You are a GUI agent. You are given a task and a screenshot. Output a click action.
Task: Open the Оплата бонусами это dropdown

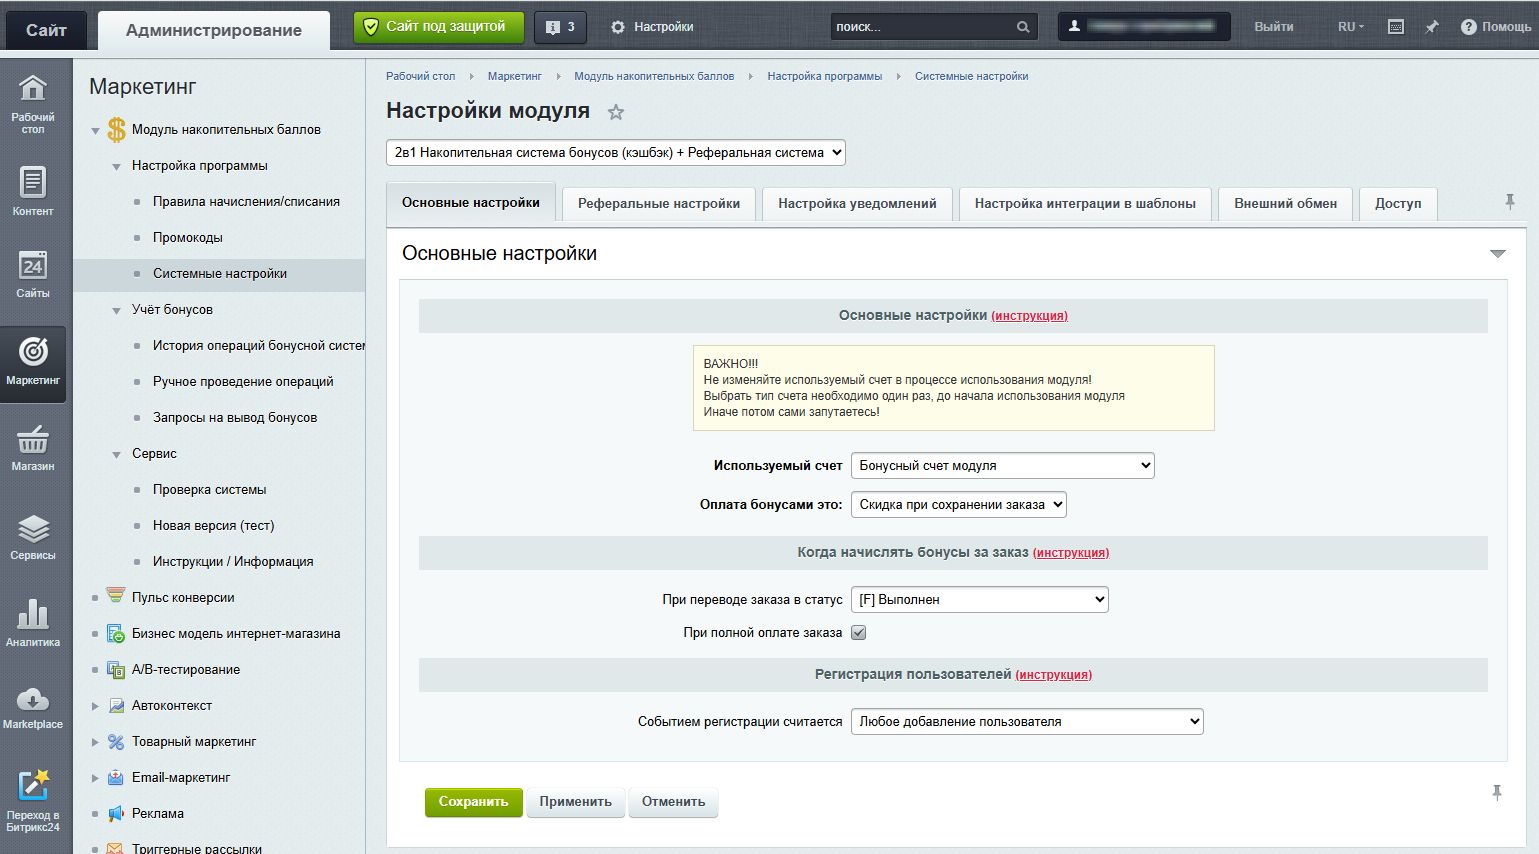coord(958,505)
